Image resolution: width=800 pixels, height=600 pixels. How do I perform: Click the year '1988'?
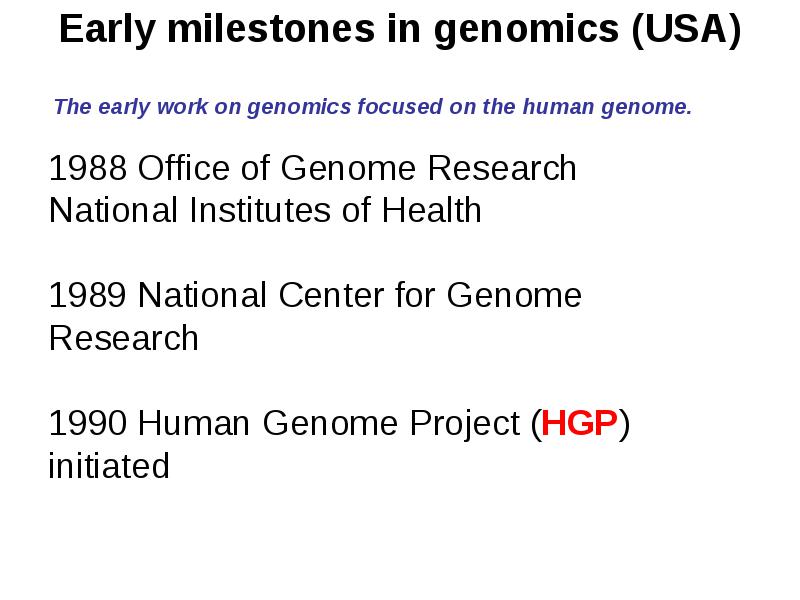pyautogui.click(x=88, y=168)
